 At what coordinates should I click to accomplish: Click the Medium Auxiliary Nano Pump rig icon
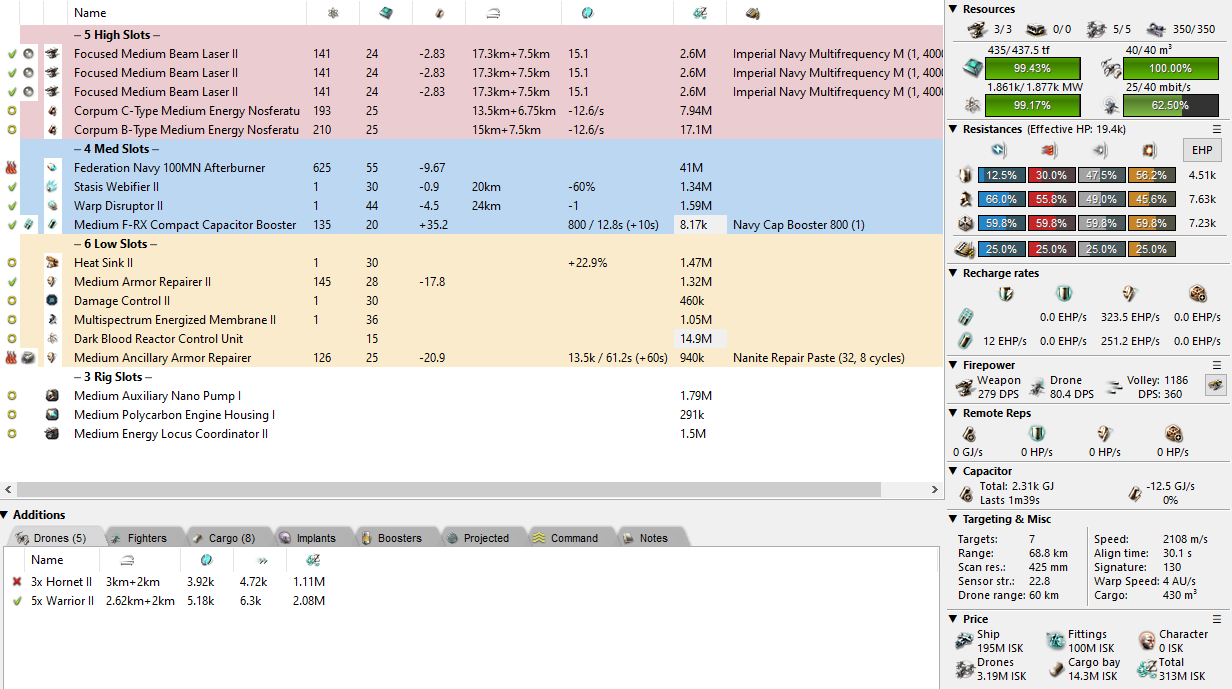click(x=52, y=396)
